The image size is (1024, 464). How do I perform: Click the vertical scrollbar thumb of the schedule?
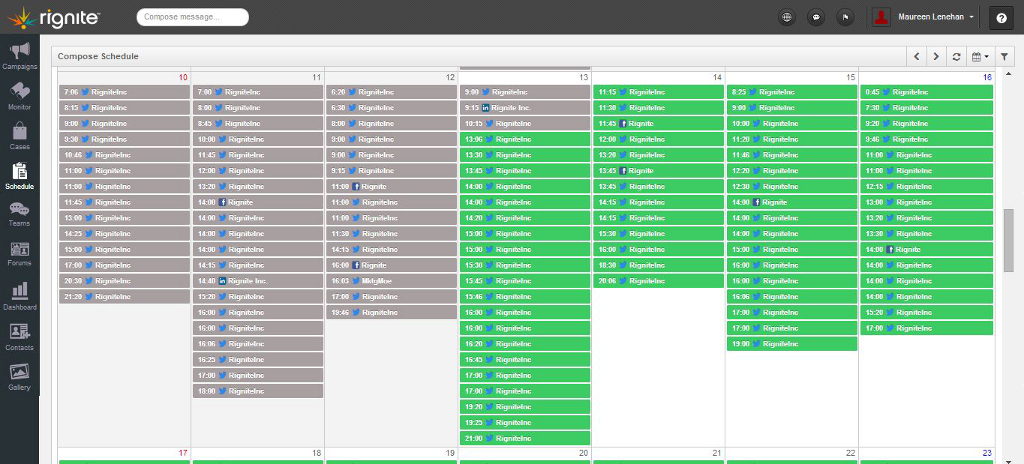1008,240
